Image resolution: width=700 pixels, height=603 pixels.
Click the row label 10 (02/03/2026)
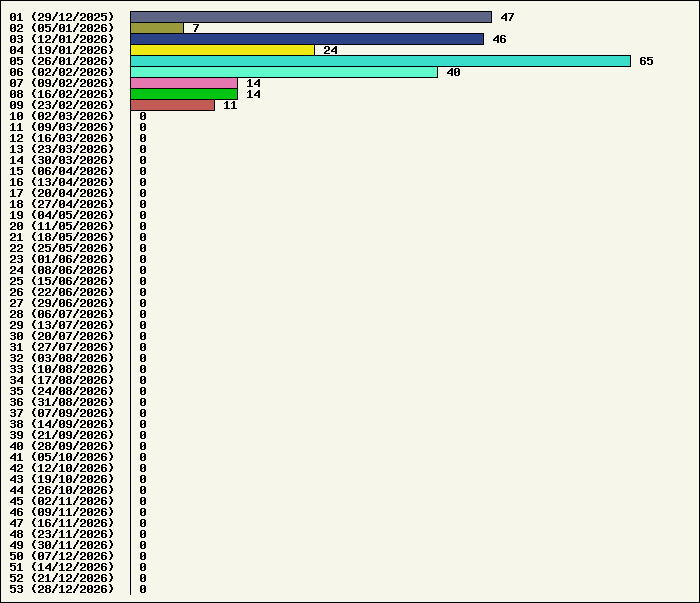(x=62, y=116)
